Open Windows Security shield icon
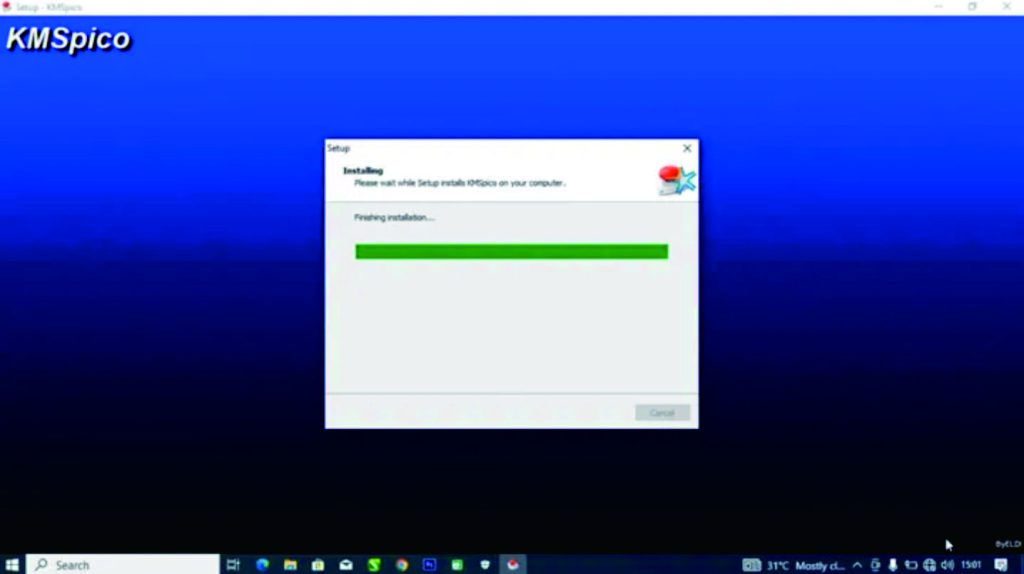This screenshot has height=574, width=1024. coord(485,565)
